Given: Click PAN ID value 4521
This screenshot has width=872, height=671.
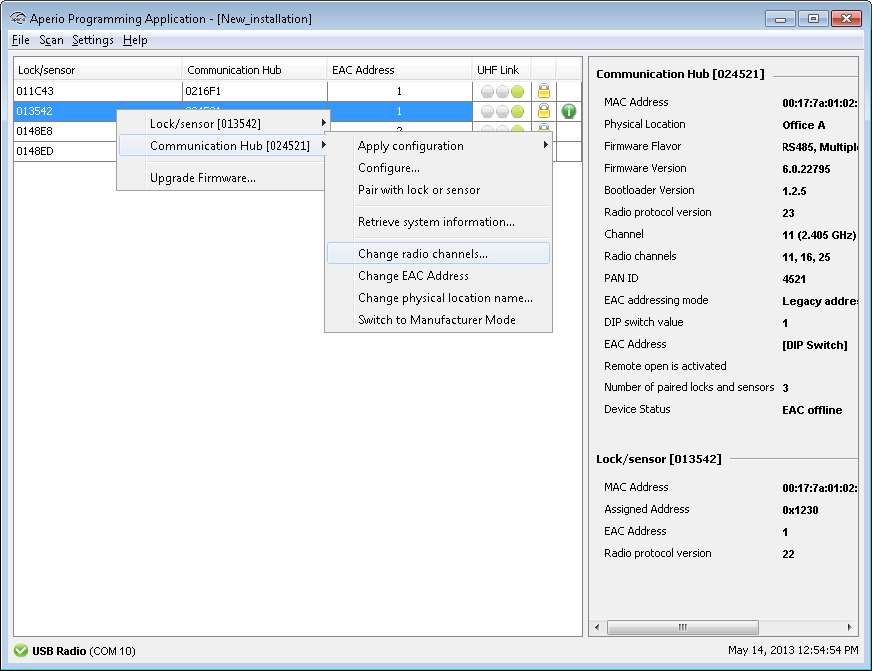Looking at the screenshot, I should (x=794, y=279).
